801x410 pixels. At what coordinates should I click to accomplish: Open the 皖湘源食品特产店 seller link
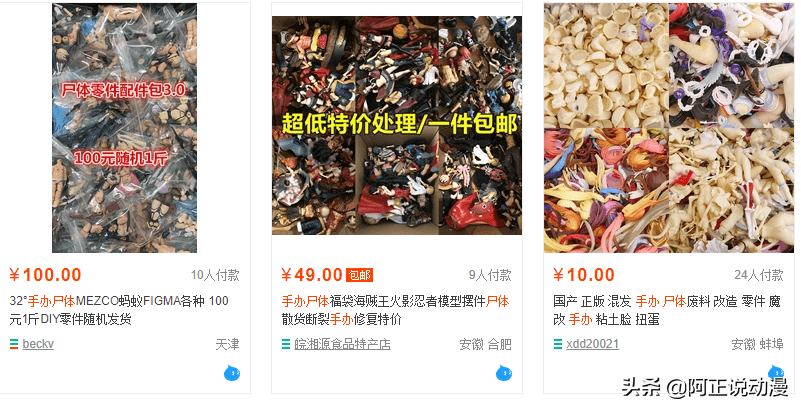click(x=342, y=344)
